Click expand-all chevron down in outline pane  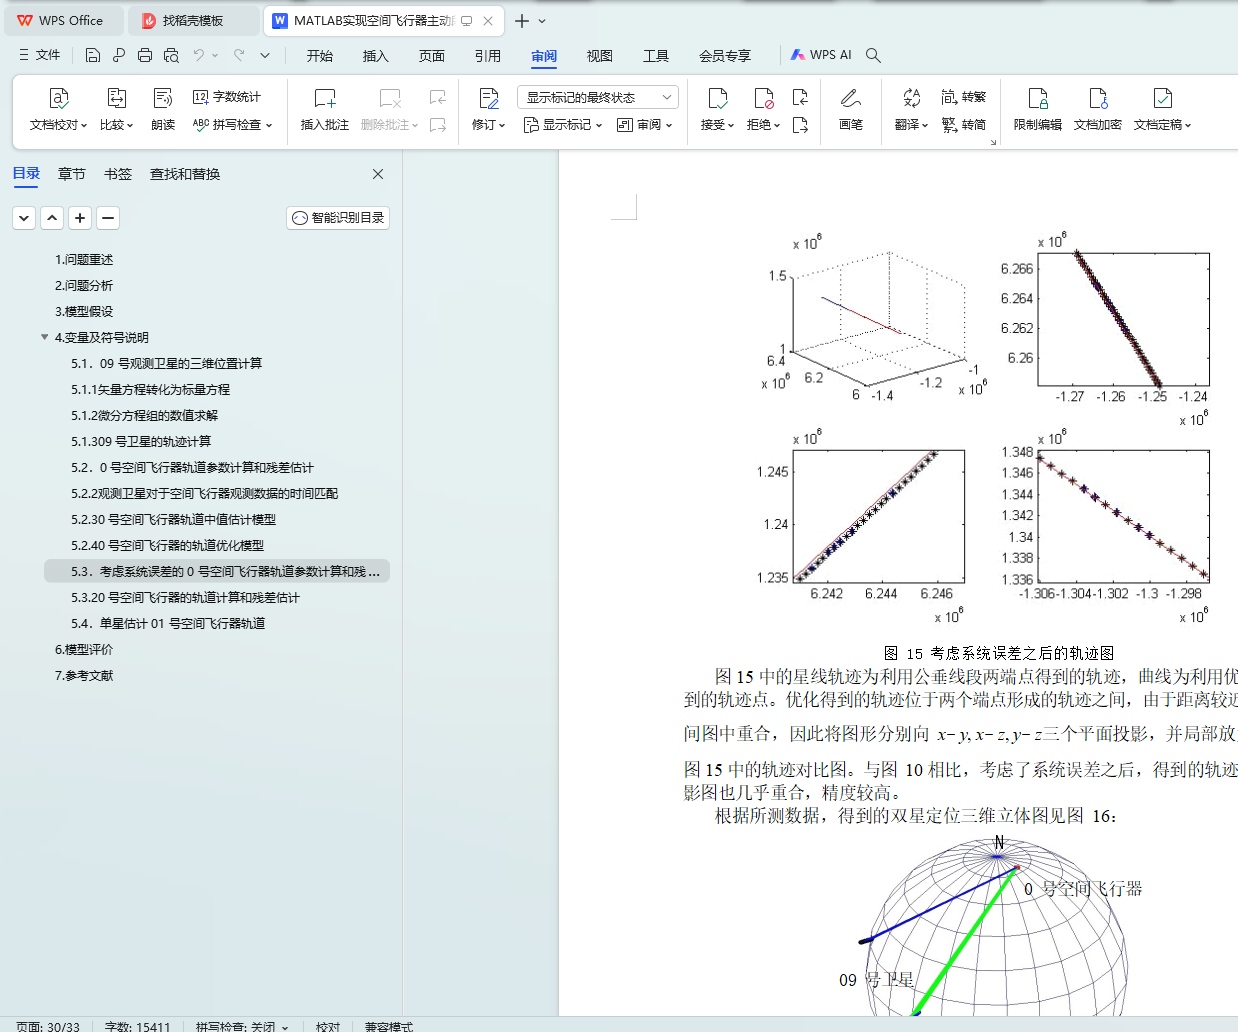coord(24,217)
